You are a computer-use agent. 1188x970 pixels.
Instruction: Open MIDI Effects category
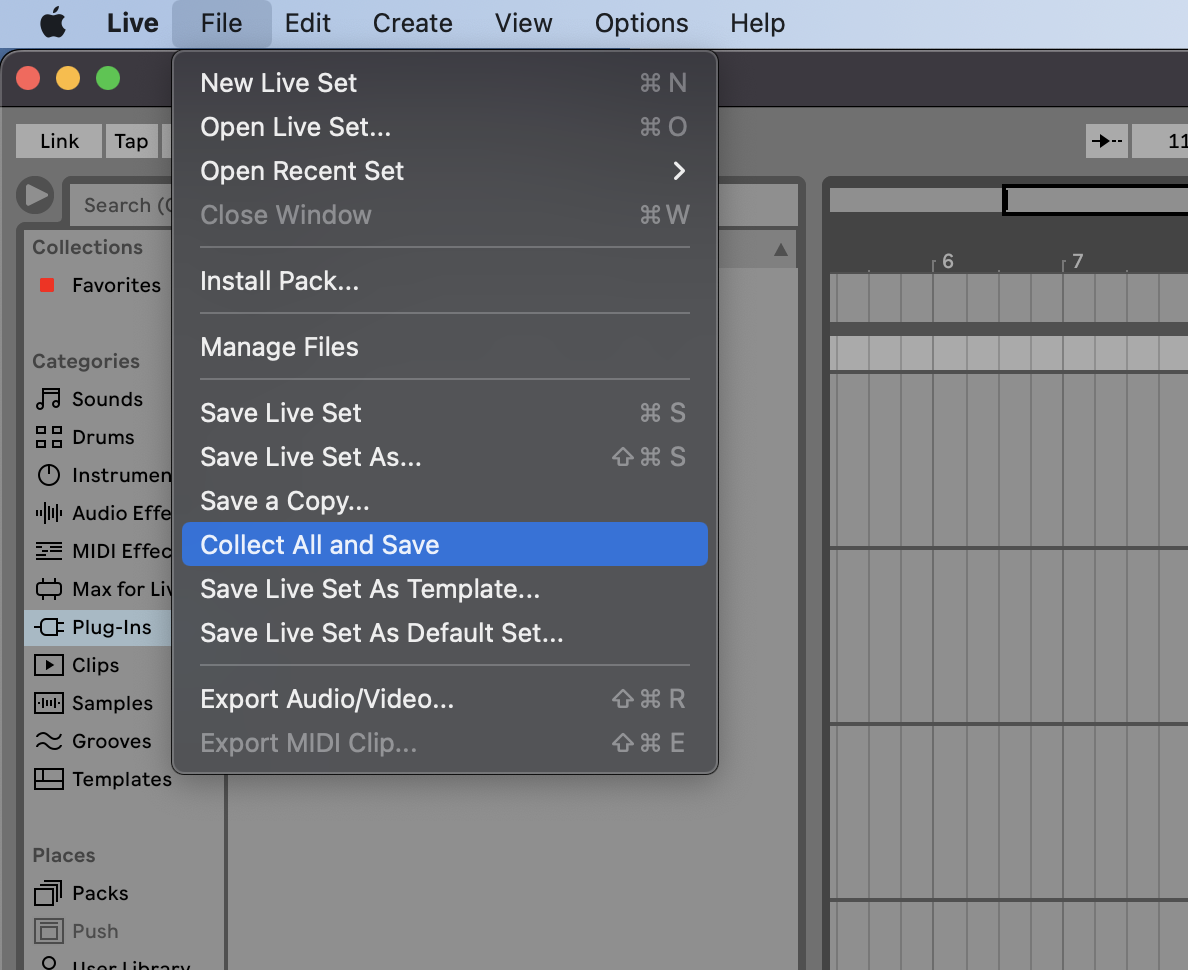tap(98, 551)
